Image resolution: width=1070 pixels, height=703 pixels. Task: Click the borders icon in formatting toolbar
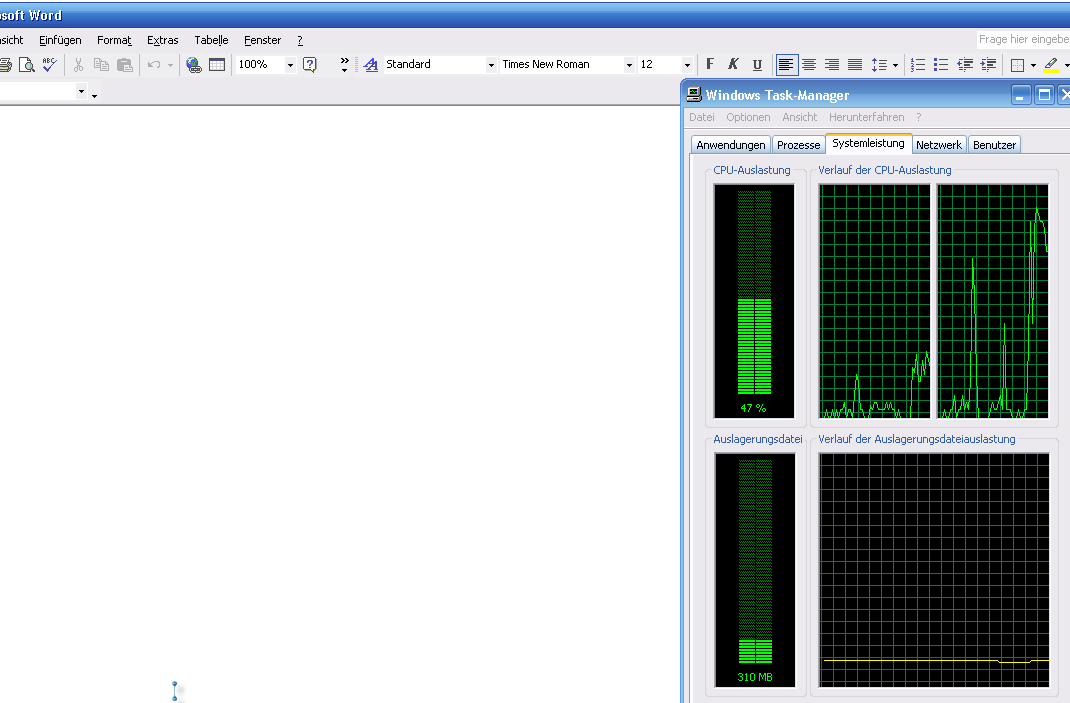coord(1017,65)
